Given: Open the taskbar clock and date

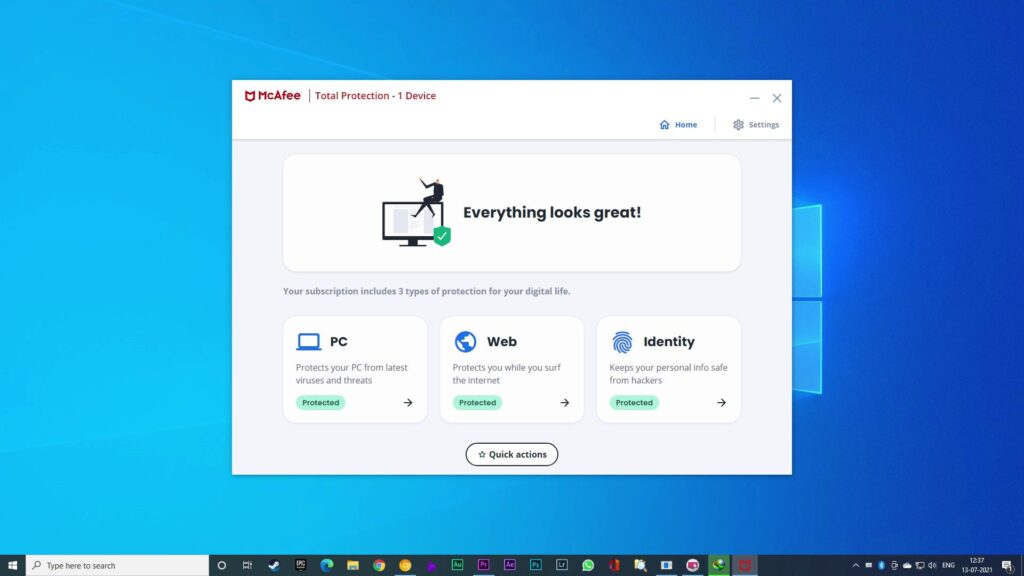Looking at the screenshot, I should click(976, 566).
